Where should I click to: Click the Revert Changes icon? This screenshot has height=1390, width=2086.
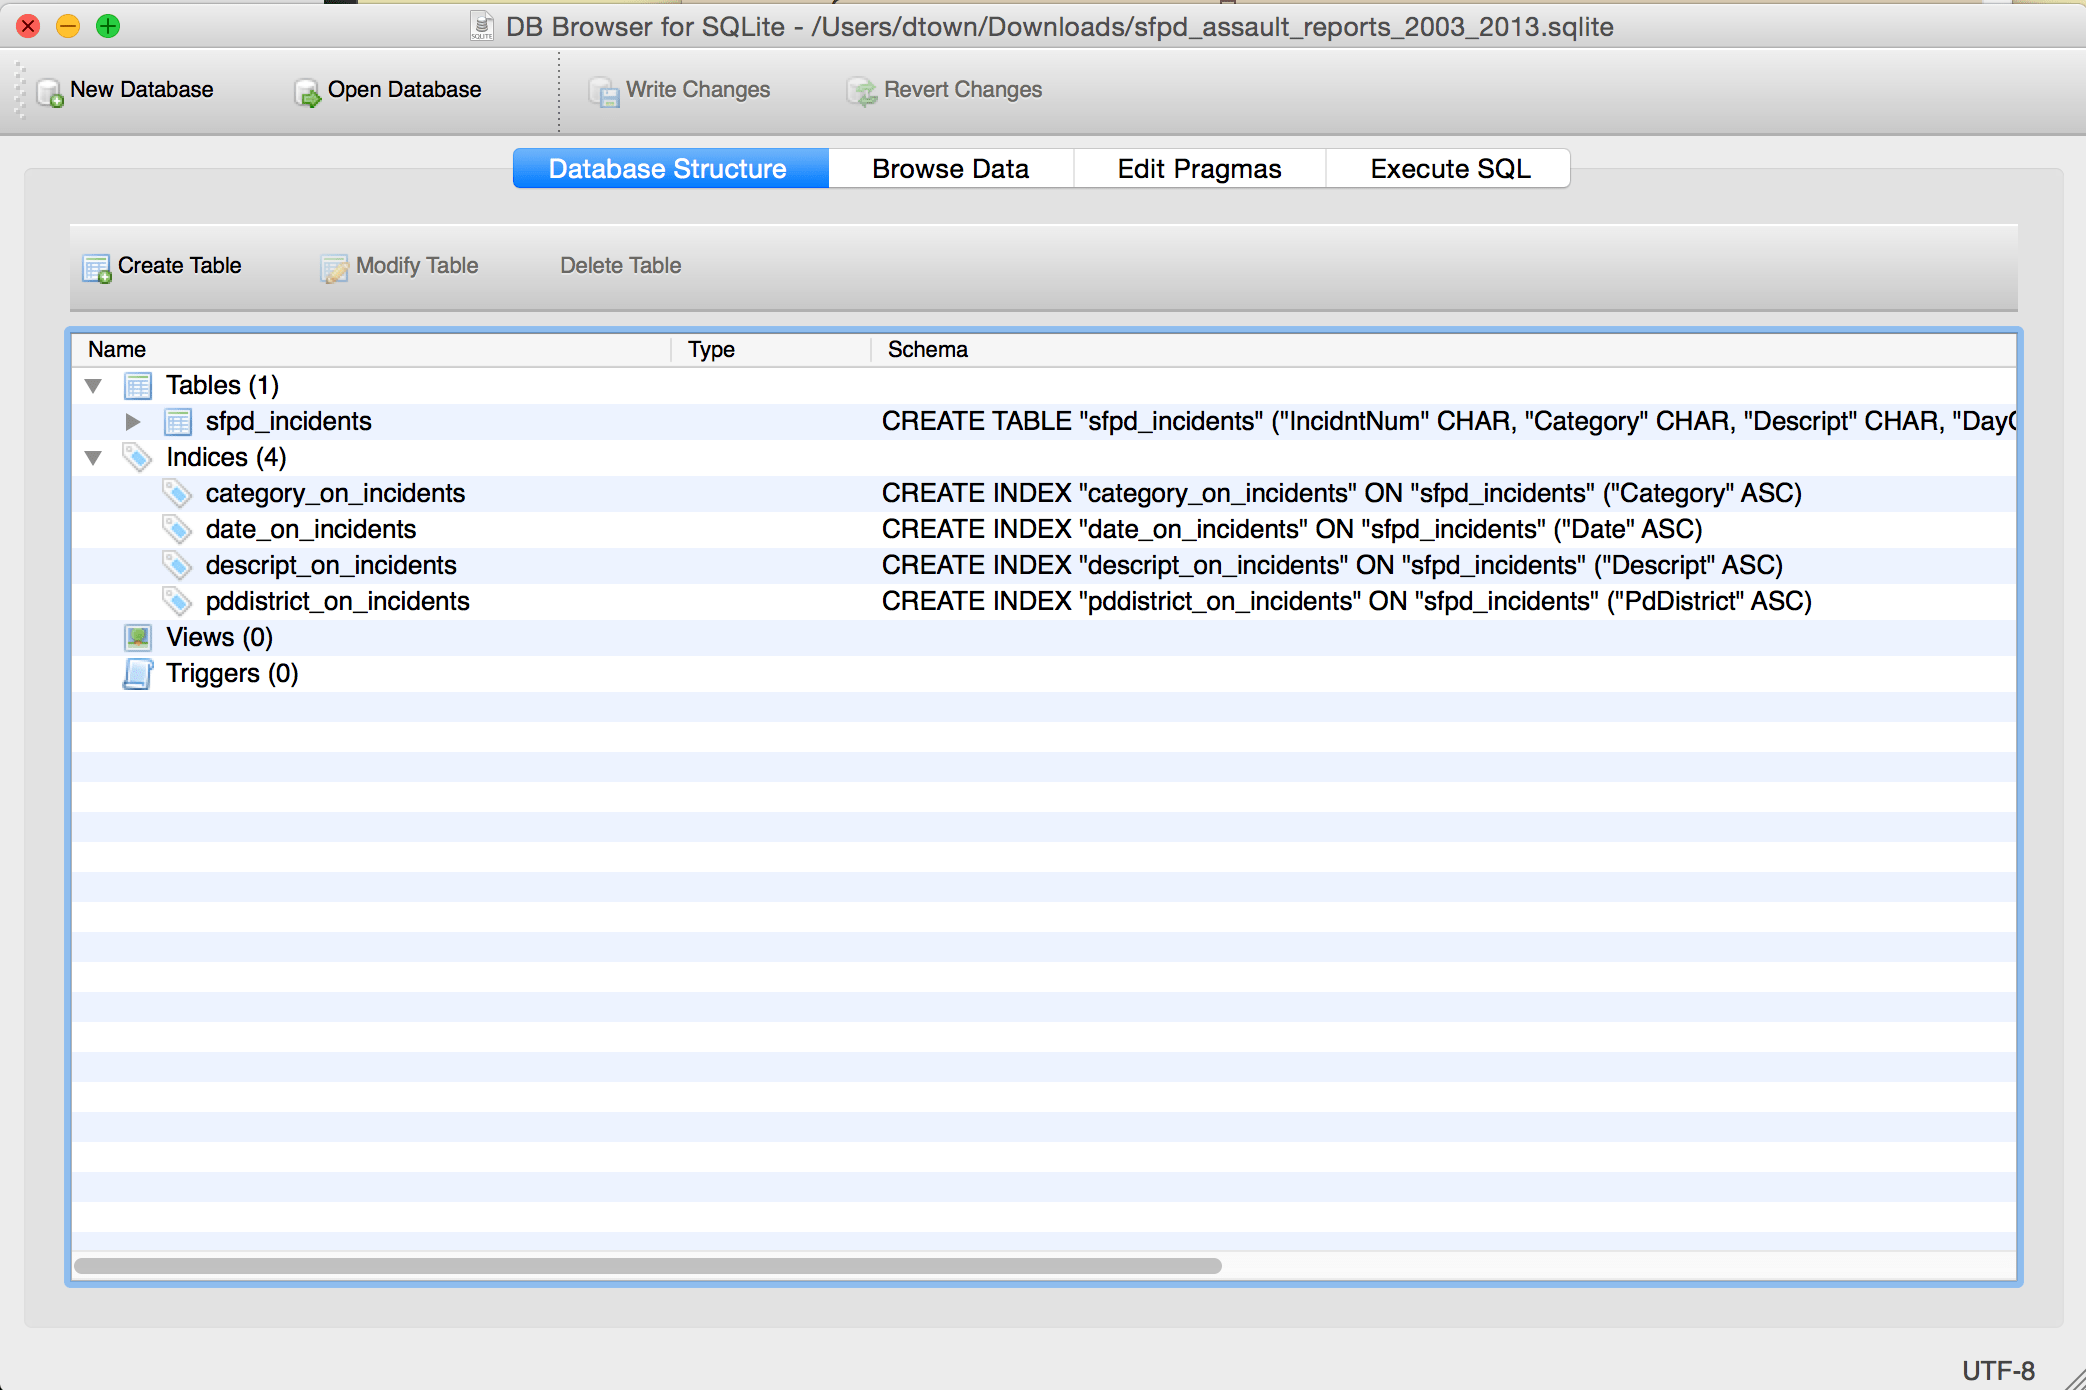click(x=861, y=92)
